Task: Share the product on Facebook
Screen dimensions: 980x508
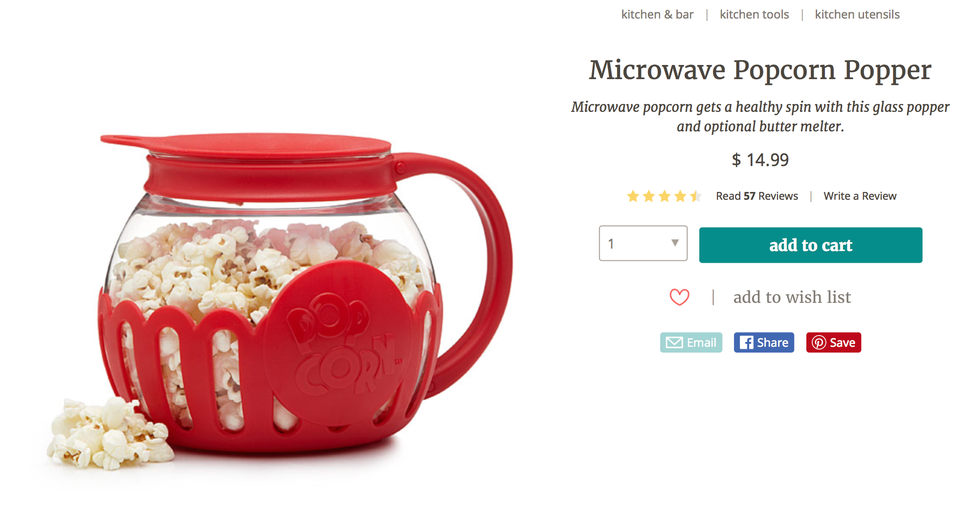Action: pos(764,342)
